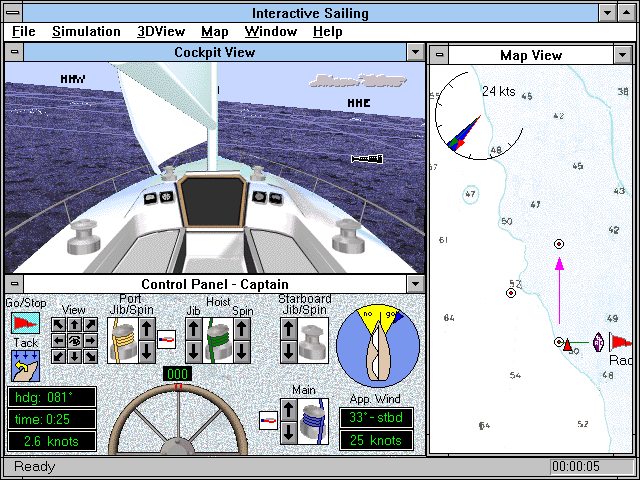Click the green halyard Hoist winch
Viewport: 640px width, 480px height.
218,340
